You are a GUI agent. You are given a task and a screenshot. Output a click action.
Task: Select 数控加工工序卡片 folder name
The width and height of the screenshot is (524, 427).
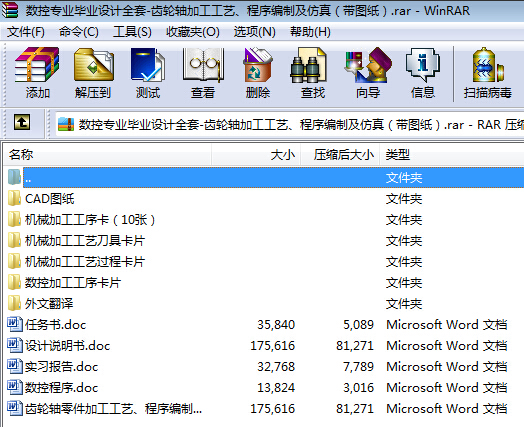click(x=73, y=283)
